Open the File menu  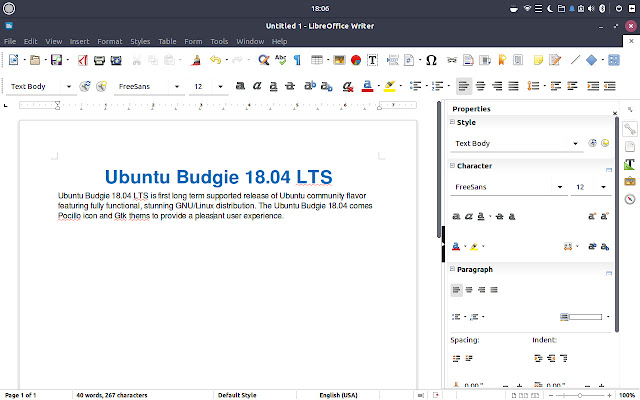click(10, 41)
